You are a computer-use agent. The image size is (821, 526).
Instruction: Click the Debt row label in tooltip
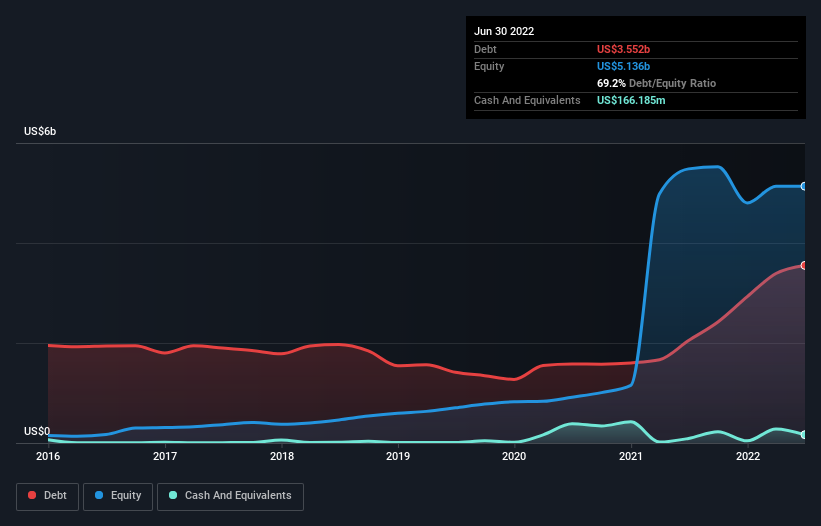click(485, 49)
